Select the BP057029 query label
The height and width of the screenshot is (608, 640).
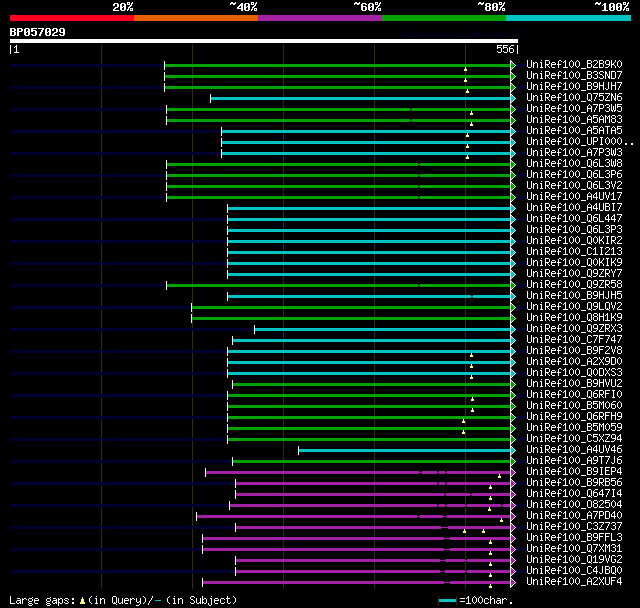click(x=38, y=32)
